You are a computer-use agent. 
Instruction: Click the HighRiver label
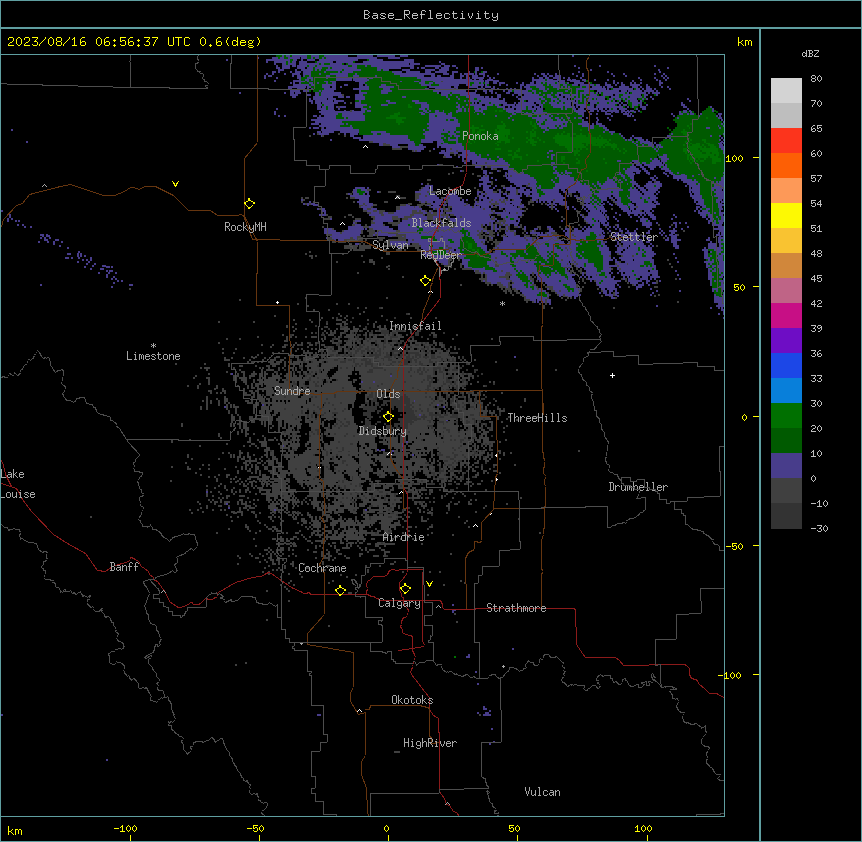tap(430, 743)
